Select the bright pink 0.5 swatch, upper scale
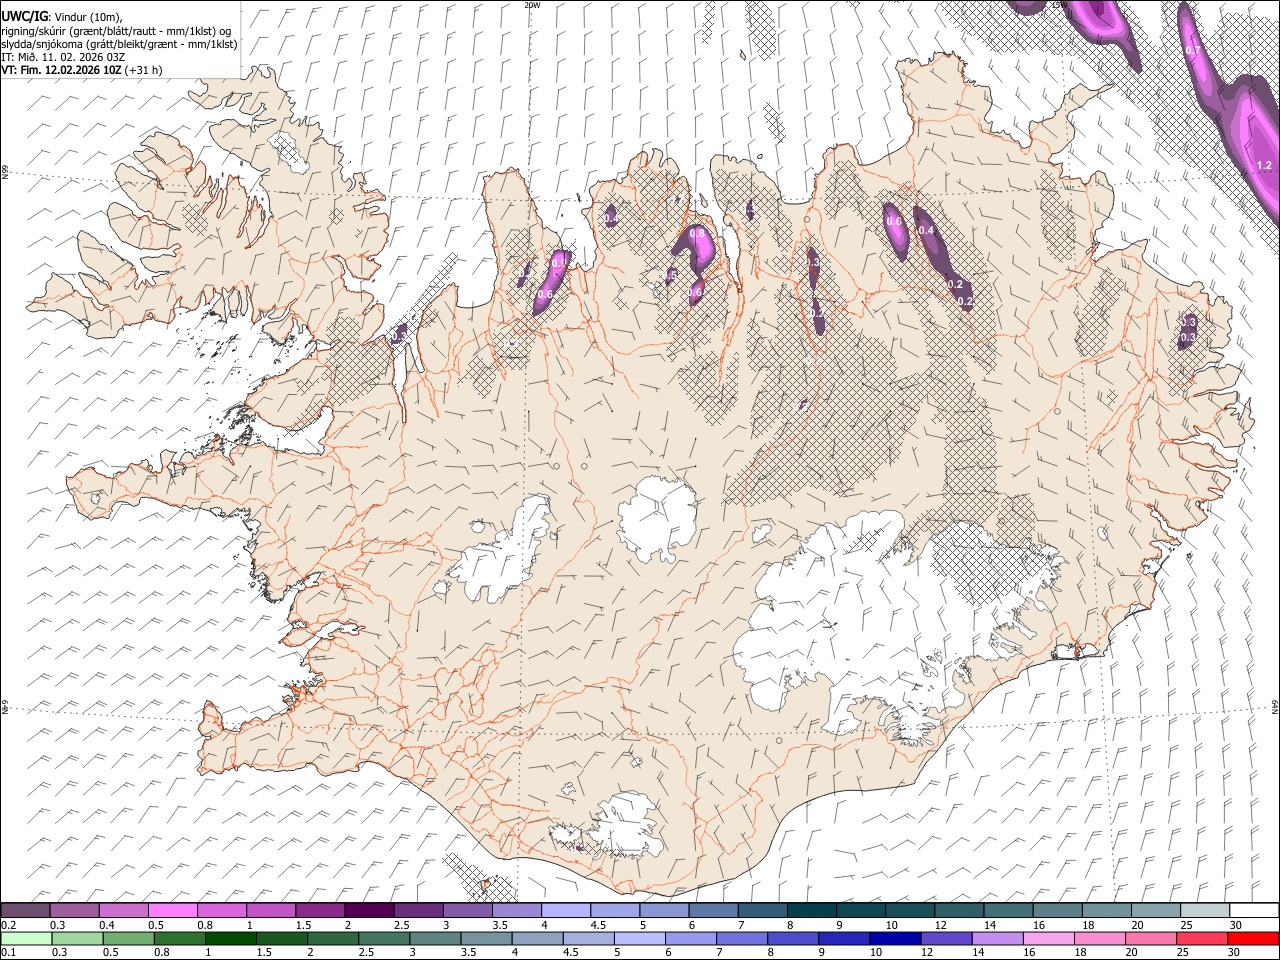This screenshot has height=960, width=1280. click(x=172, y=910)
